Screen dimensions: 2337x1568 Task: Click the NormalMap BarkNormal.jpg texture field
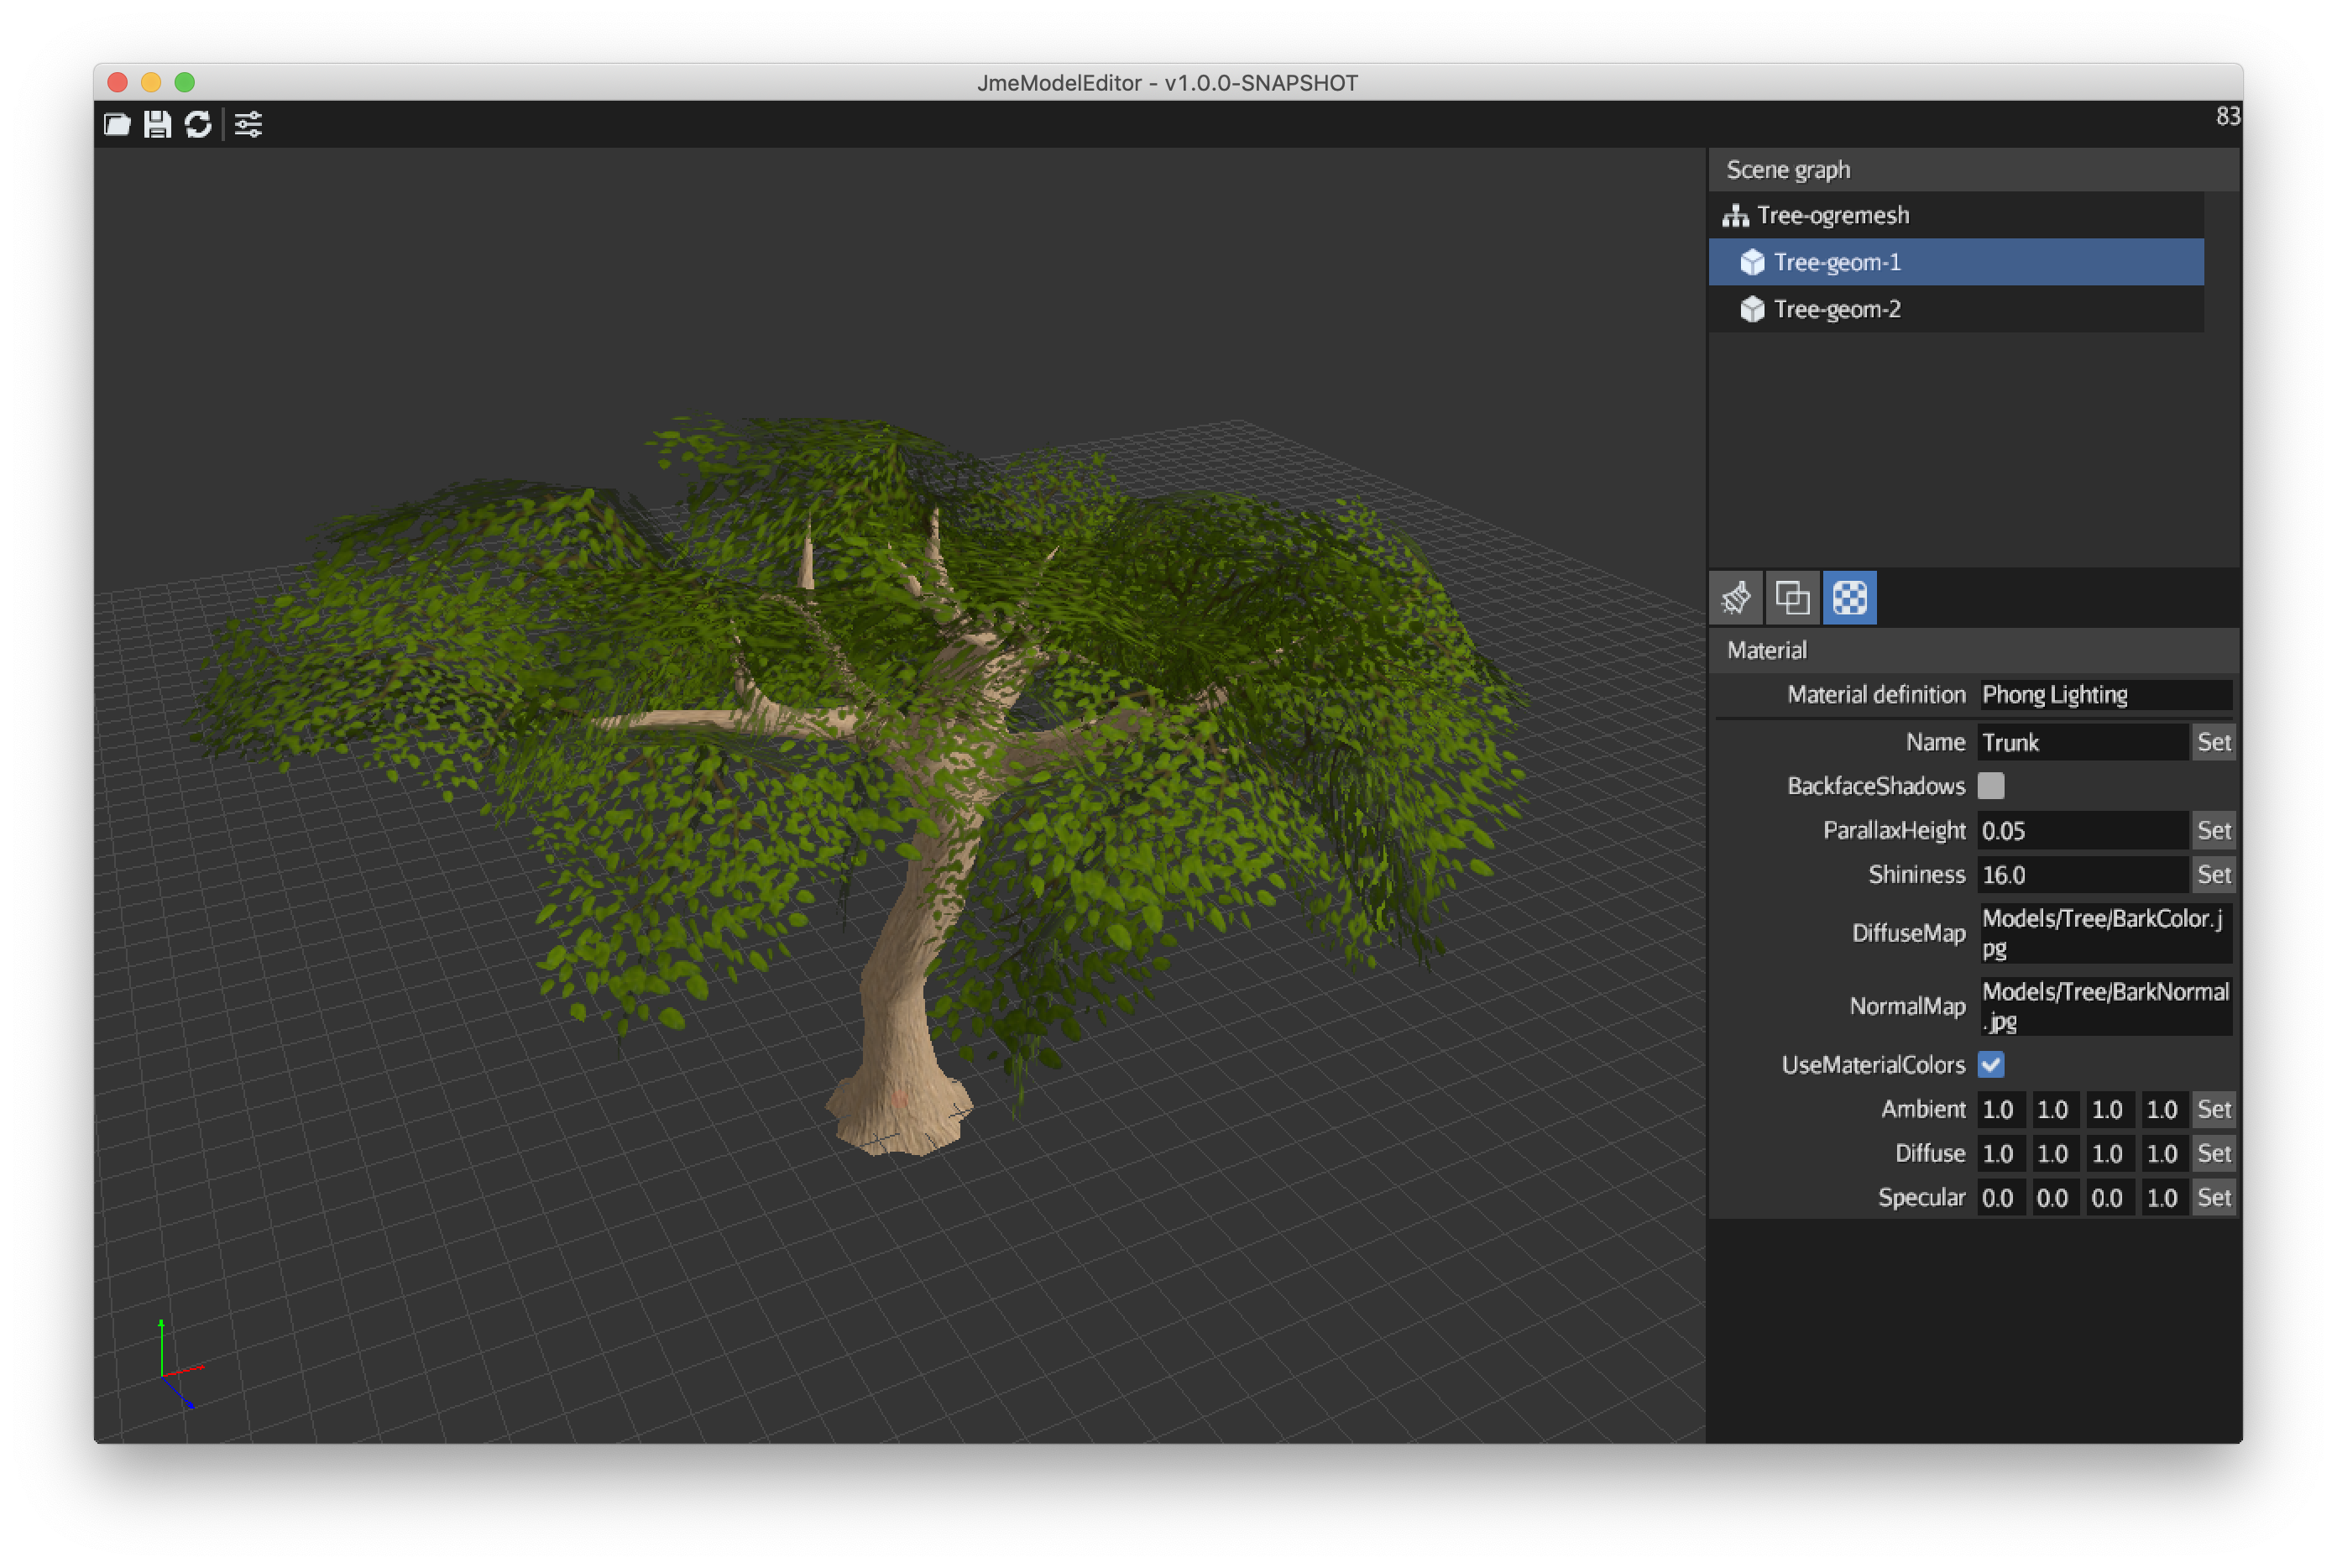click(x=2104, y=1006)
